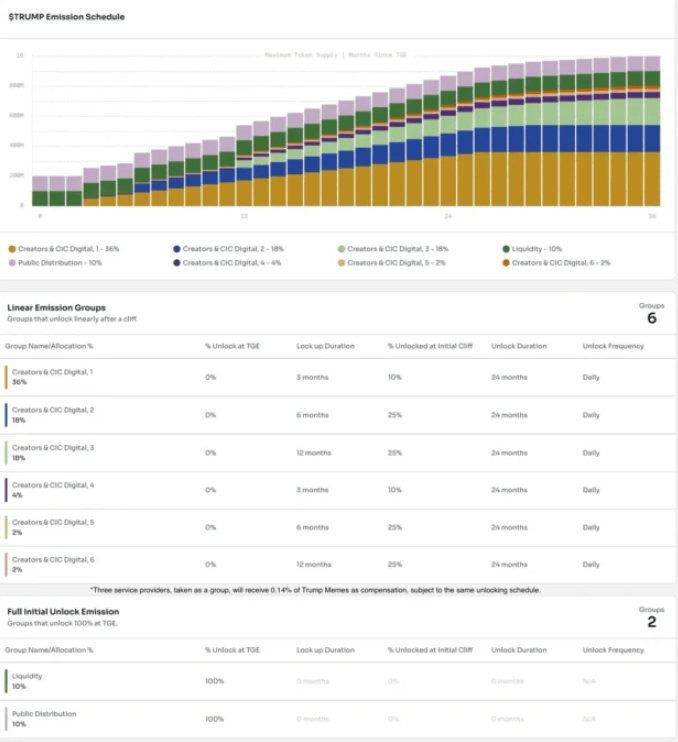The height and width of the screenshot is (742, 678).
Task: Click the groups count 6 badge
Action: (651, 319)
